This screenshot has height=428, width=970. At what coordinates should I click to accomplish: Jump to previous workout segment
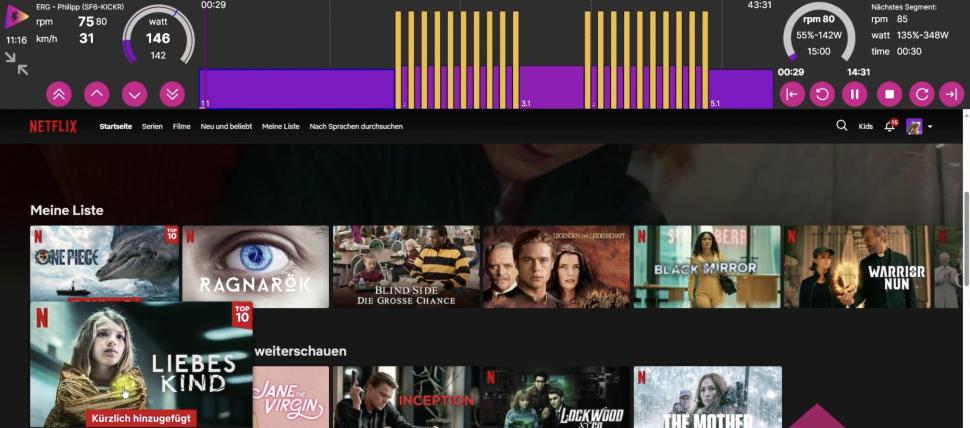[792, 94]
